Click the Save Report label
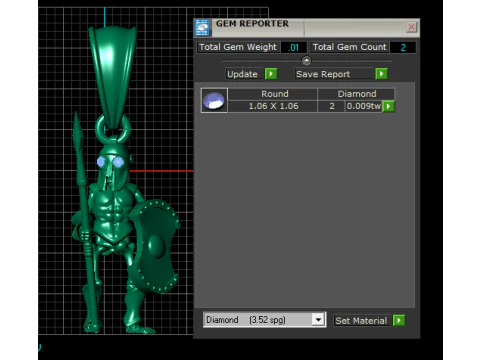 click(x=334, y=74)
